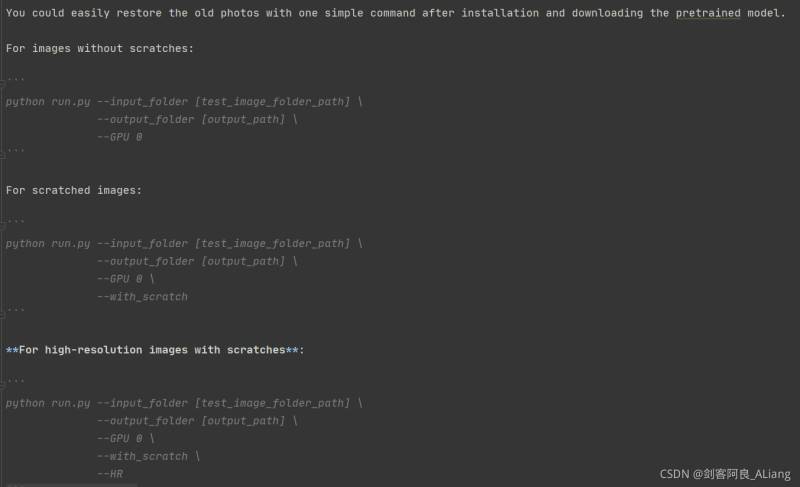Place cursor on 'For images without scratches:' line

click(x=100, y=48)
